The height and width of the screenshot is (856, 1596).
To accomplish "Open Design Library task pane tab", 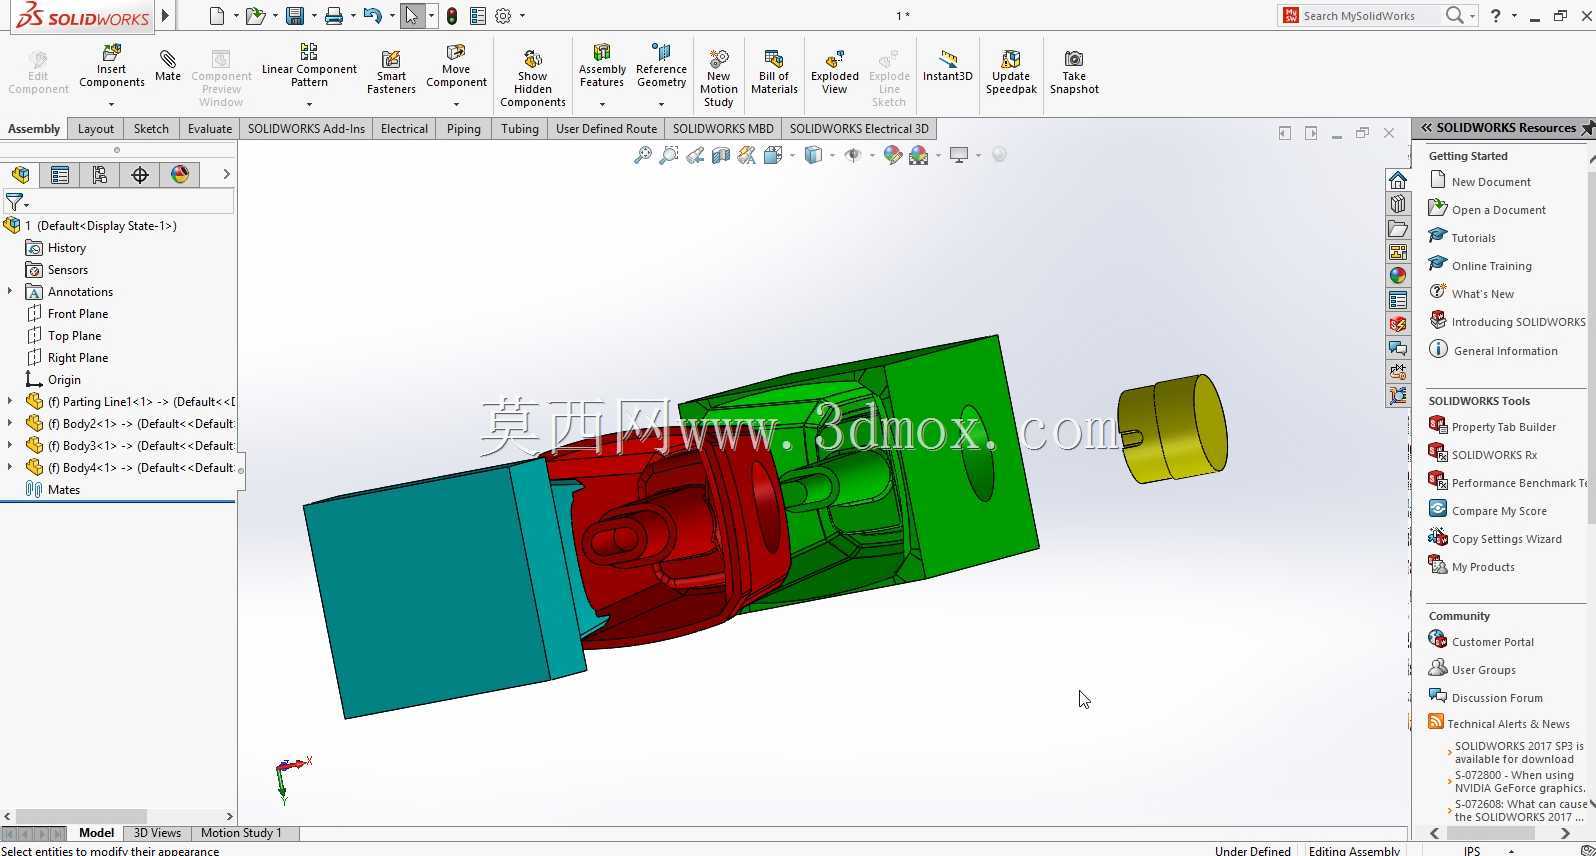I will tap(1398, 204).
